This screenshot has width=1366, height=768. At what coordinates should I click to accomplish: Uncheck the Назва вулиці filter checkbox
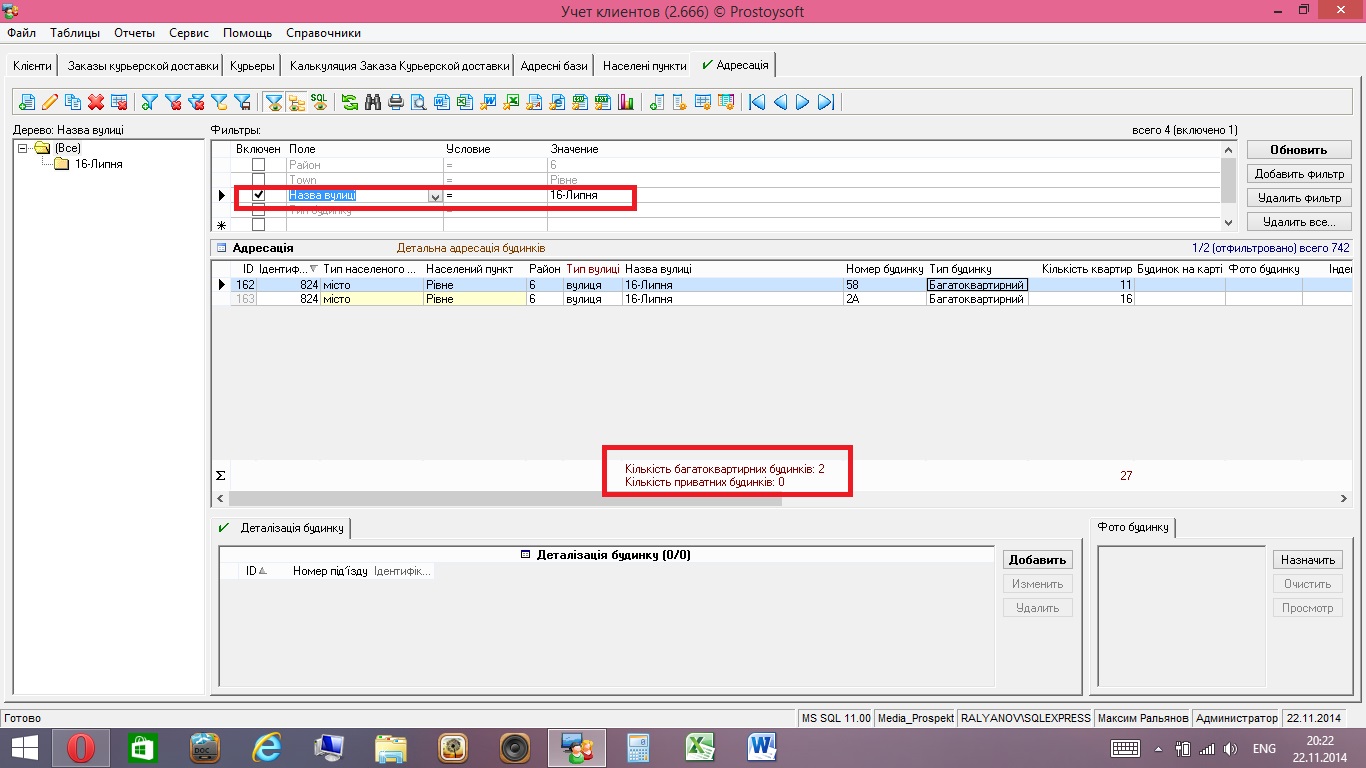[x=258, y=195]
